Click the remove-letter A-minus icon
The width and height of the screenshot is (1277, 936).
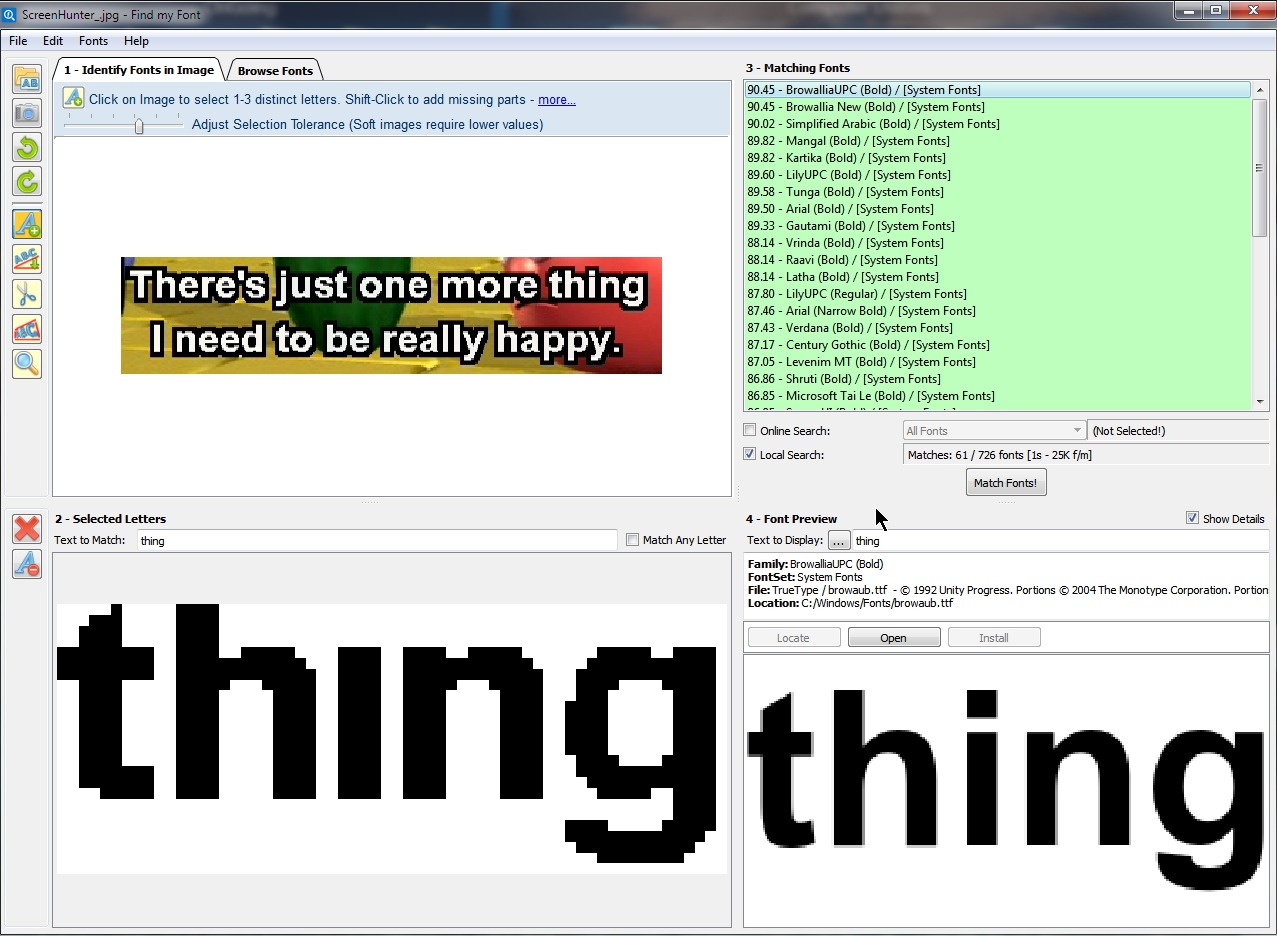[27, 564]
